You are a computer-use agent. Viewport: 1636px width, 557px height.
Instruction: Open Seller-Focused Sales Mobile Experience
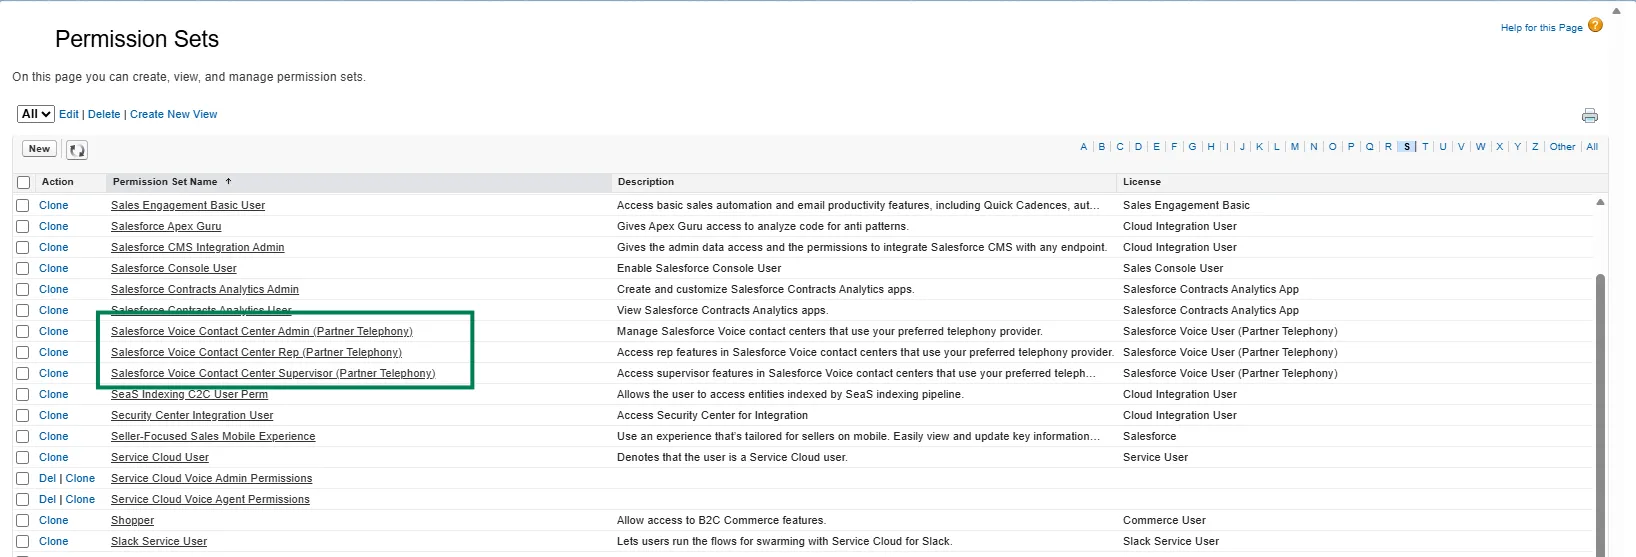pyautogui.click(x=213, y=436)
